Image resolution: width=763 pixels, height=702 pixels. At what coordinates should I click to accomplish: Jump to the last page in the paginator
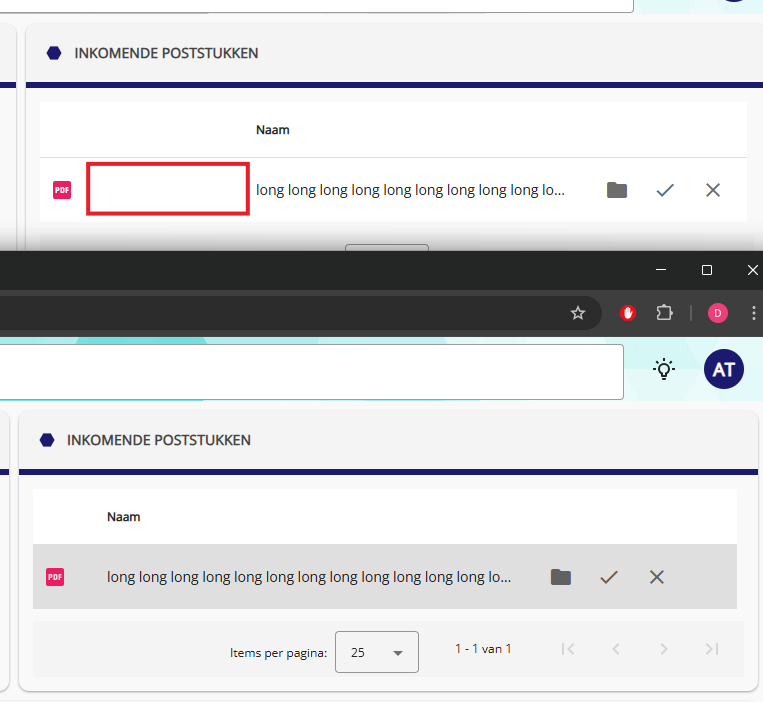point(712,649)
